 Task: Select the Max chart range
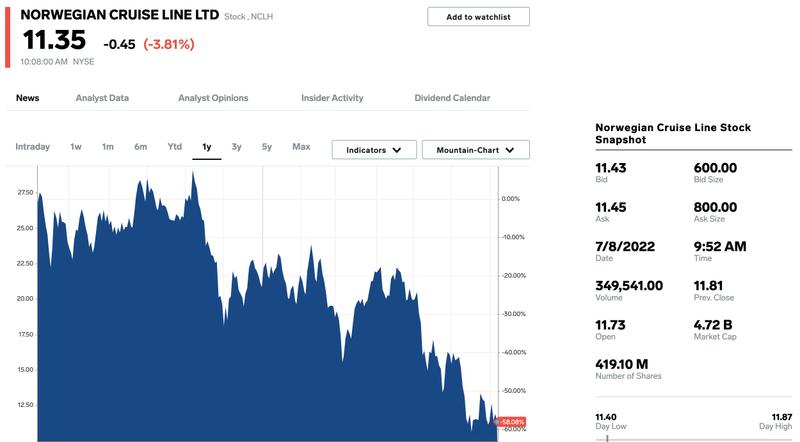click(x=301, y=147)
